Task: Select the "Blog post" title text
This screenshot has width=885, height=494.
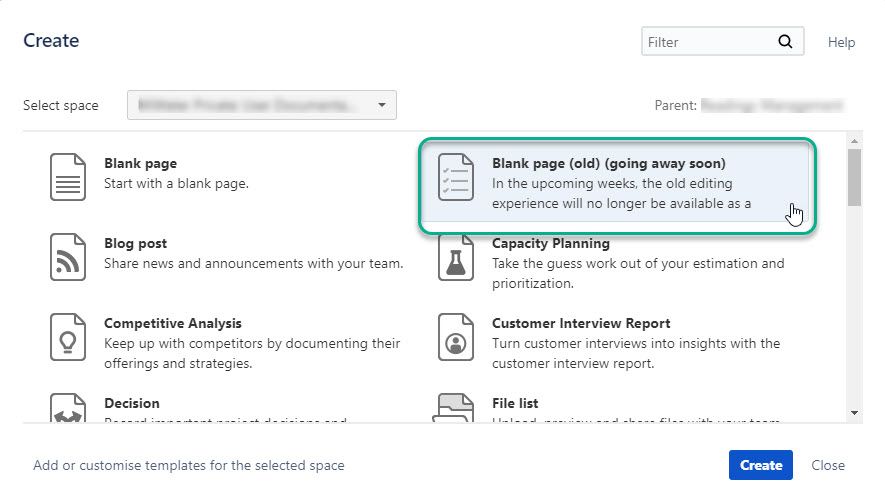Action: (135, 244)
